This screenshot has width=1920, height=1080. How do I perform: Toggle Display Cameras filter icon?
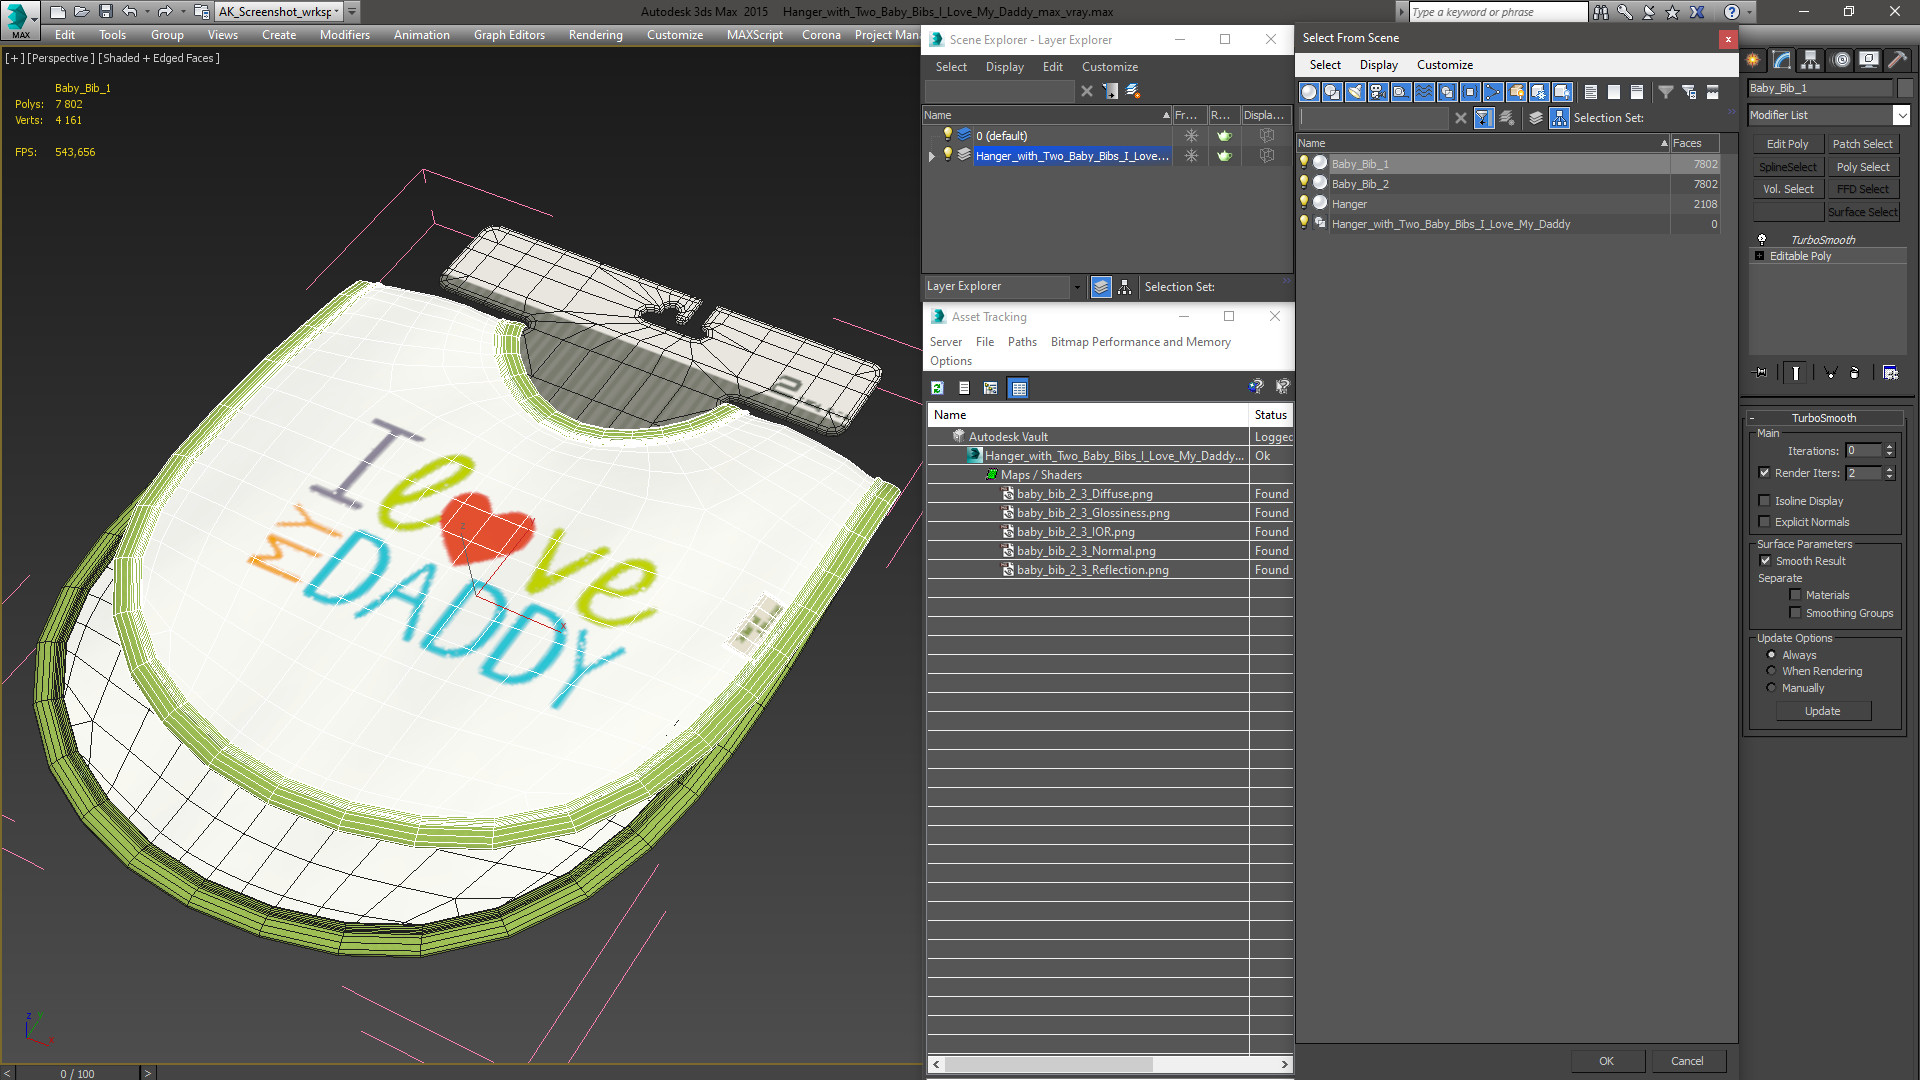(x=1378, y=92)
